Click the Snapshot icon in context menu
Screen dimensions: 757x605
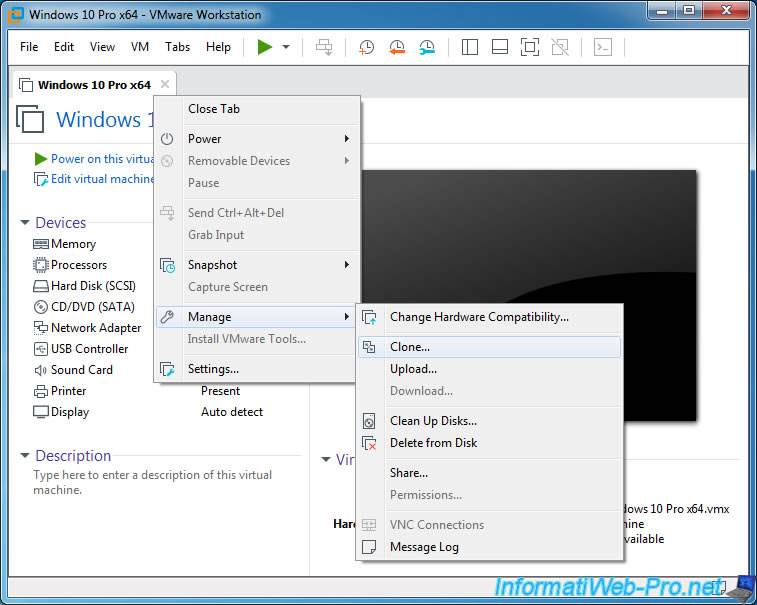[168, 265]
